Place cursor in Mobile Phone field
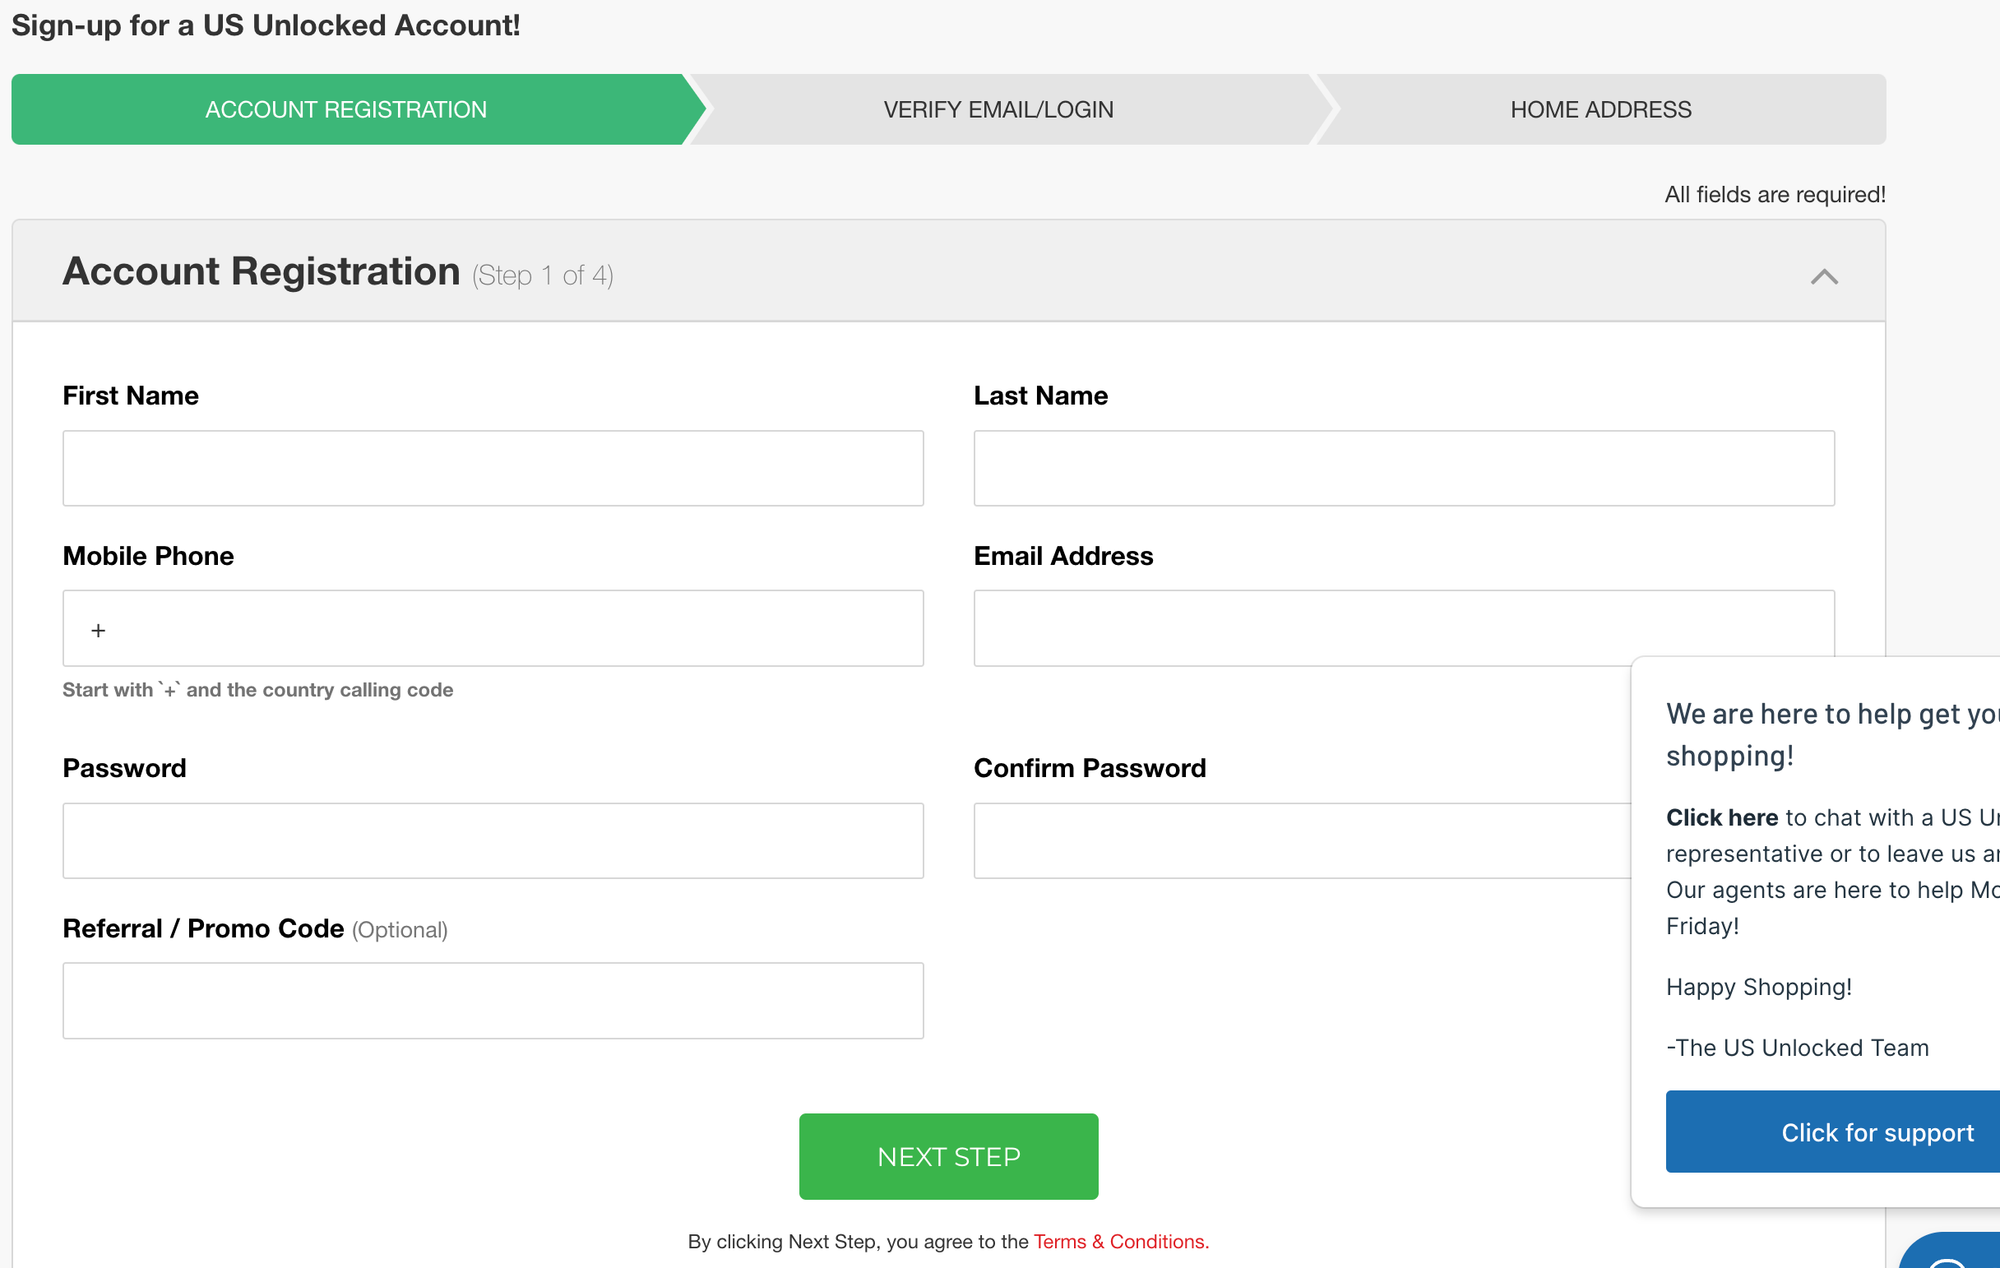Screen dimensions: 2000x1268 pos(493,629)
